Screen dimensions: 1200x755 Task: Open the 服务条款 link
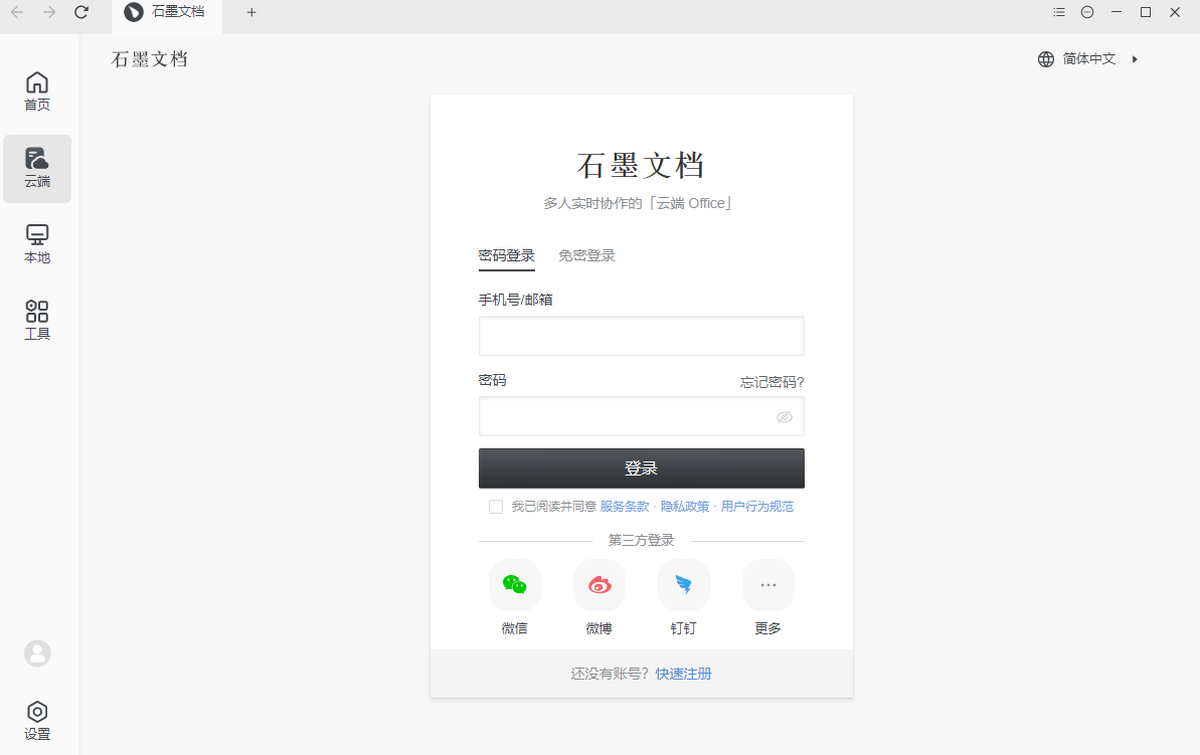(625, 507)
